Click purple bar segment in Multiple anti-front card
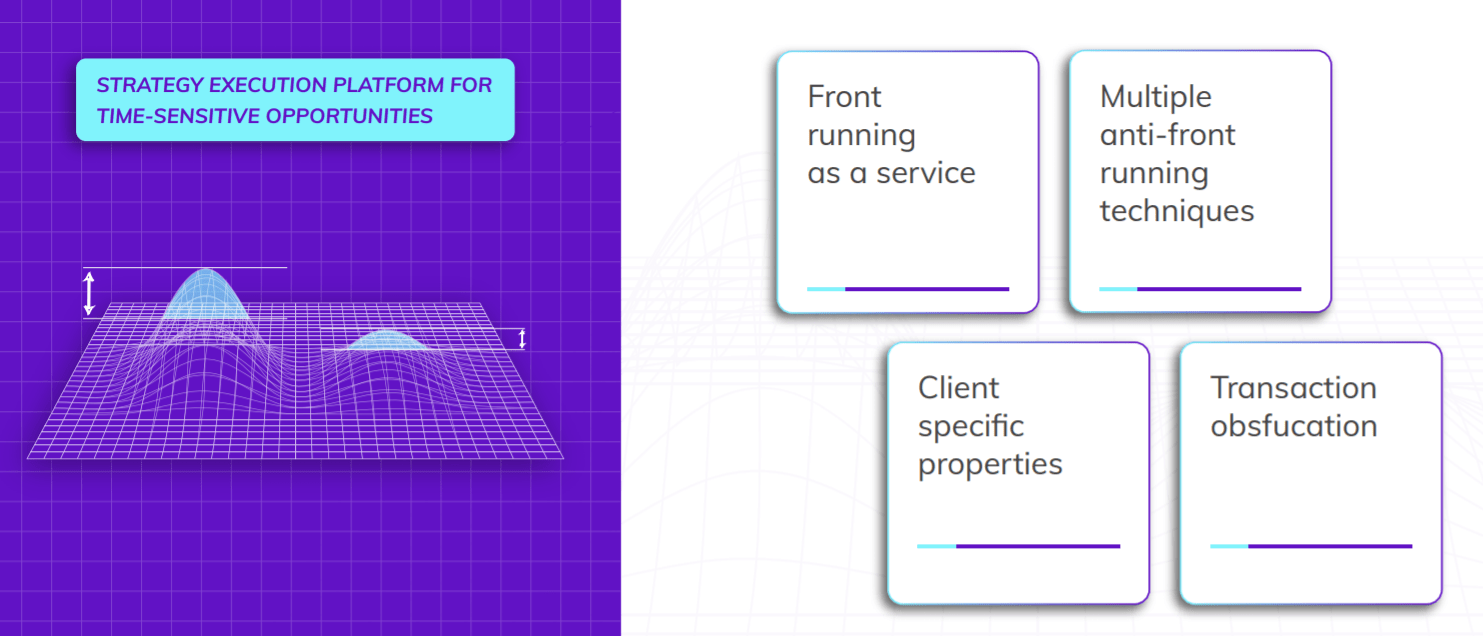This screenshot has height=636, width=1483. pos(1219,289)
